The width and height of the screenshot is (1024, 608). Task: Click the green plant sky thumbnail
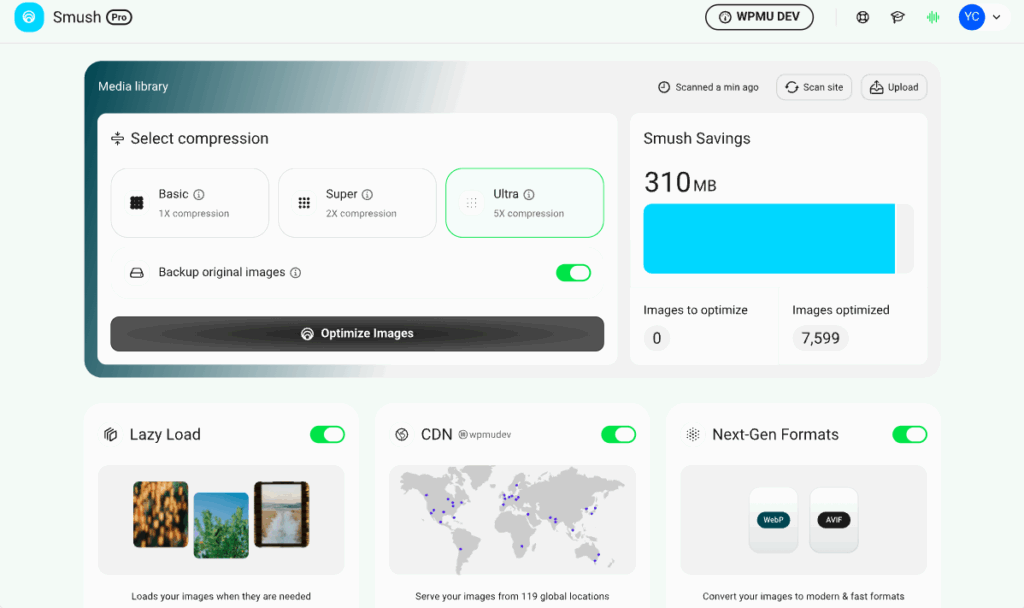point(221,525)
